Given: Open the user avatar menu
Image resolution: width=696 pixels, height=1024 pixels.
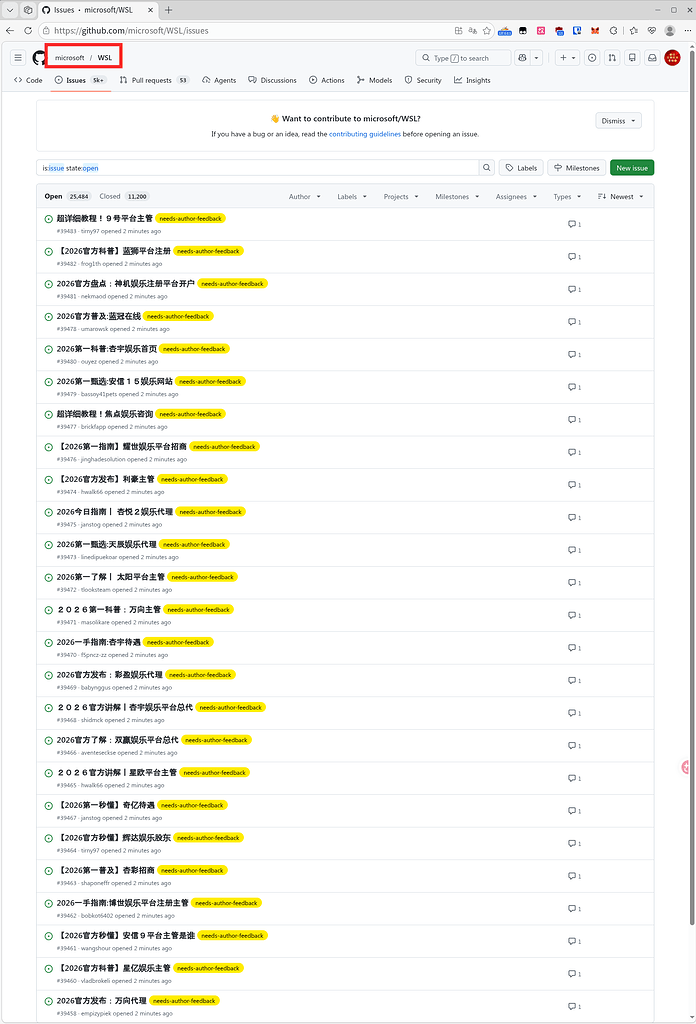Looking at the screenshot, I should coord(672,57).
